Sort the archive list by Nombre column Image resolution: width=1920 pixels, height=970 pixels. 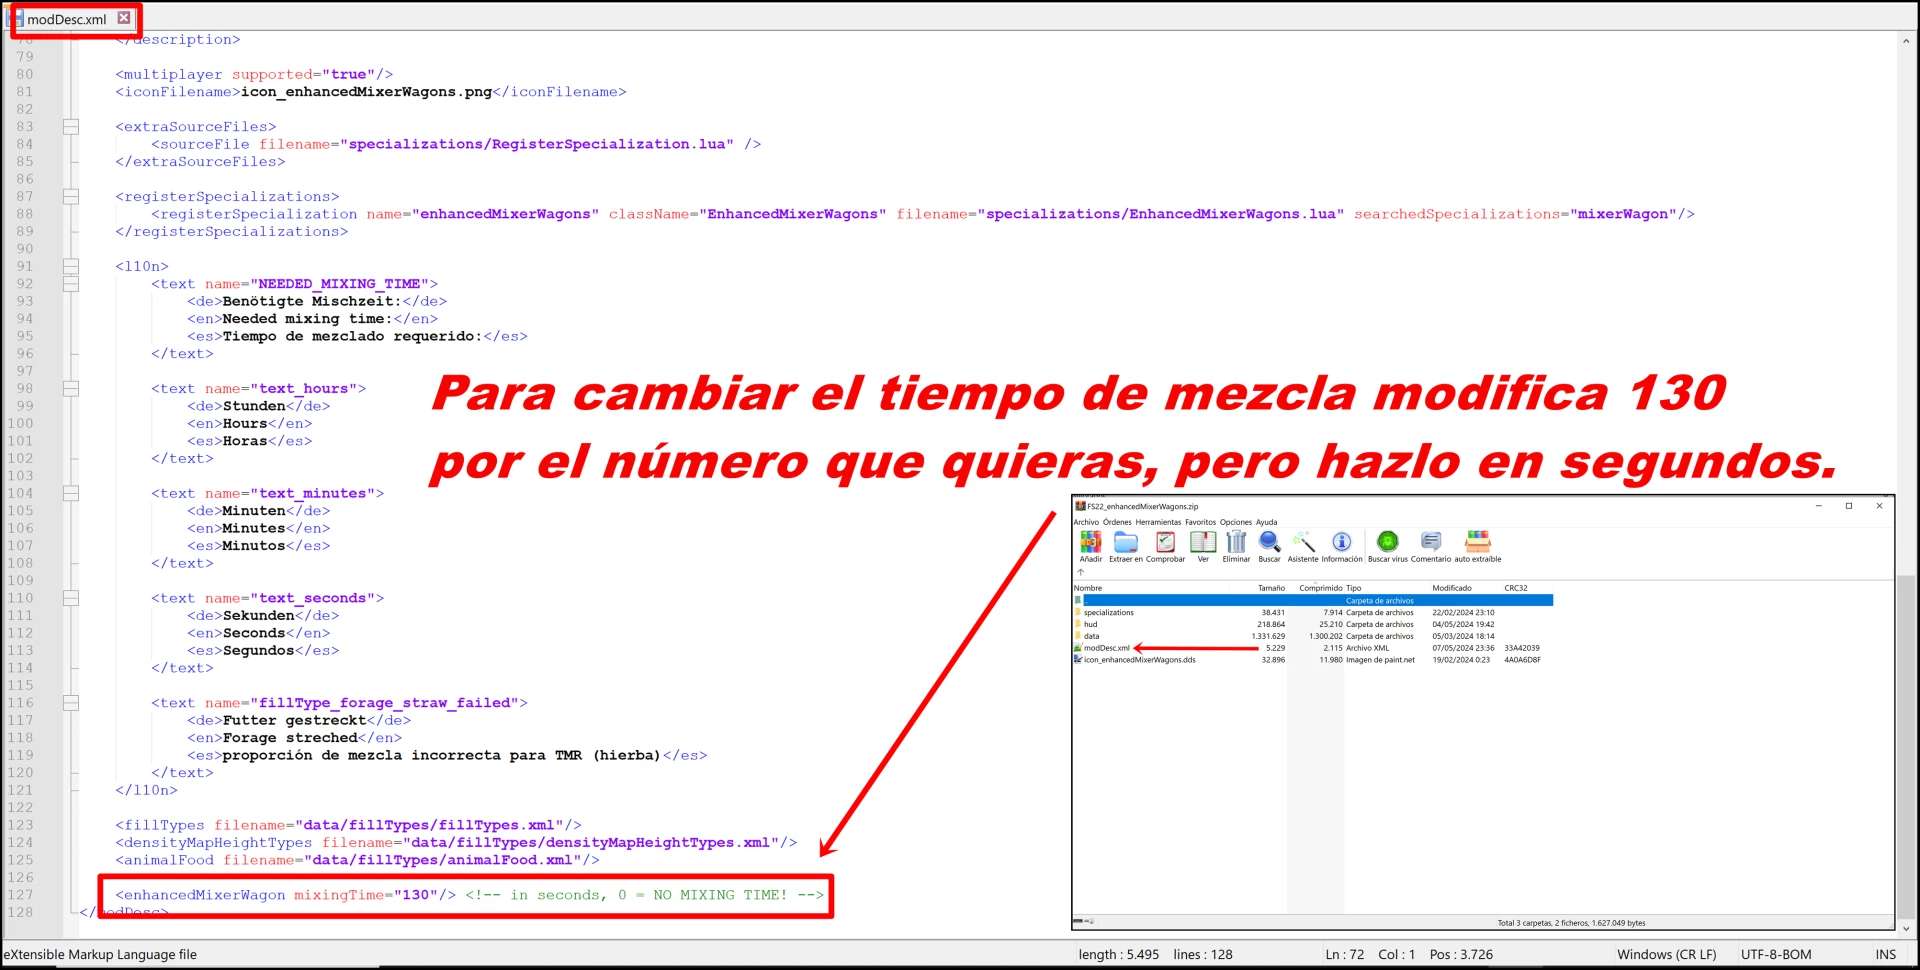tap(1088, 588)
